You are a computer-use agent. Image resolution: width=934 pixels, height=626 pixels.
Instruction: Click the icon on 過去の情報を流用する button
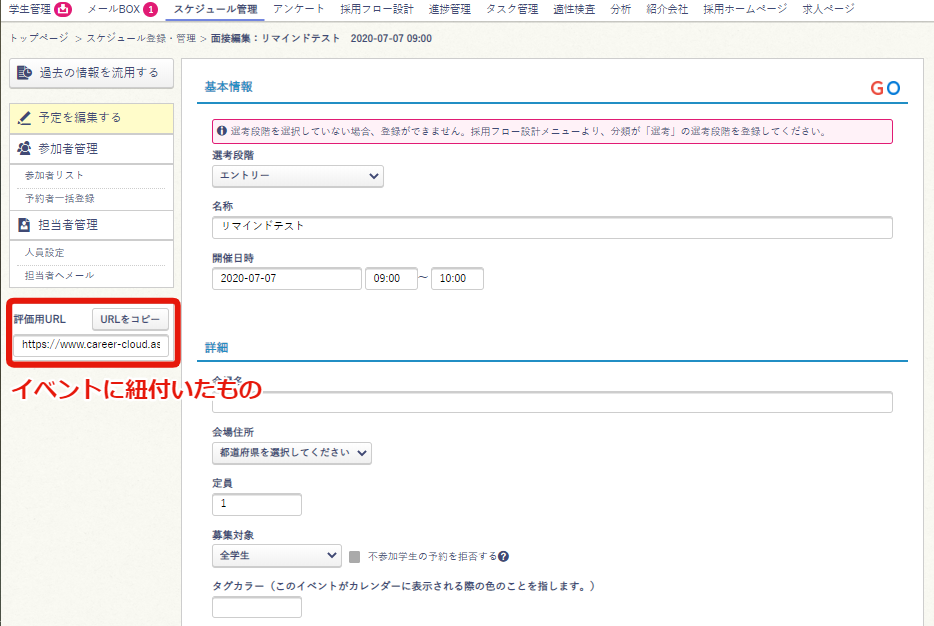point(25,72)
